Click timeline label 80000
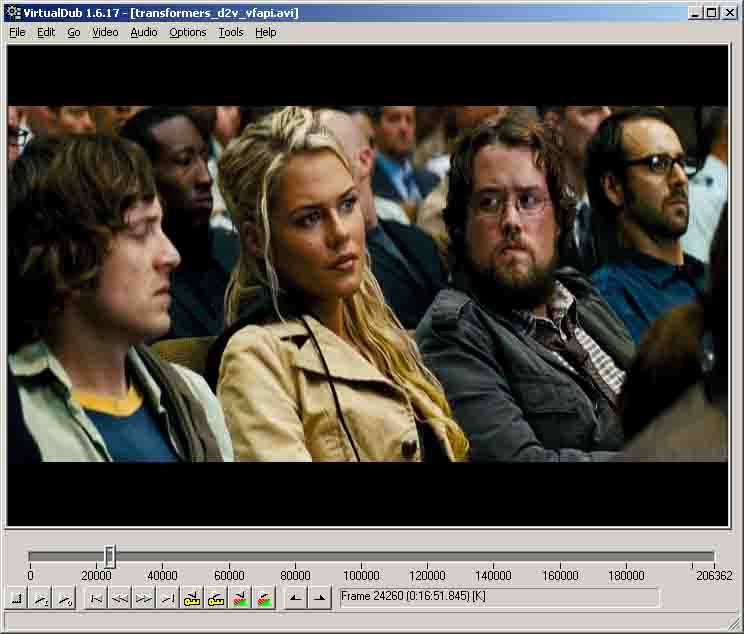The image size is (744, 634). pyautogui.click(x=295, y=576)
